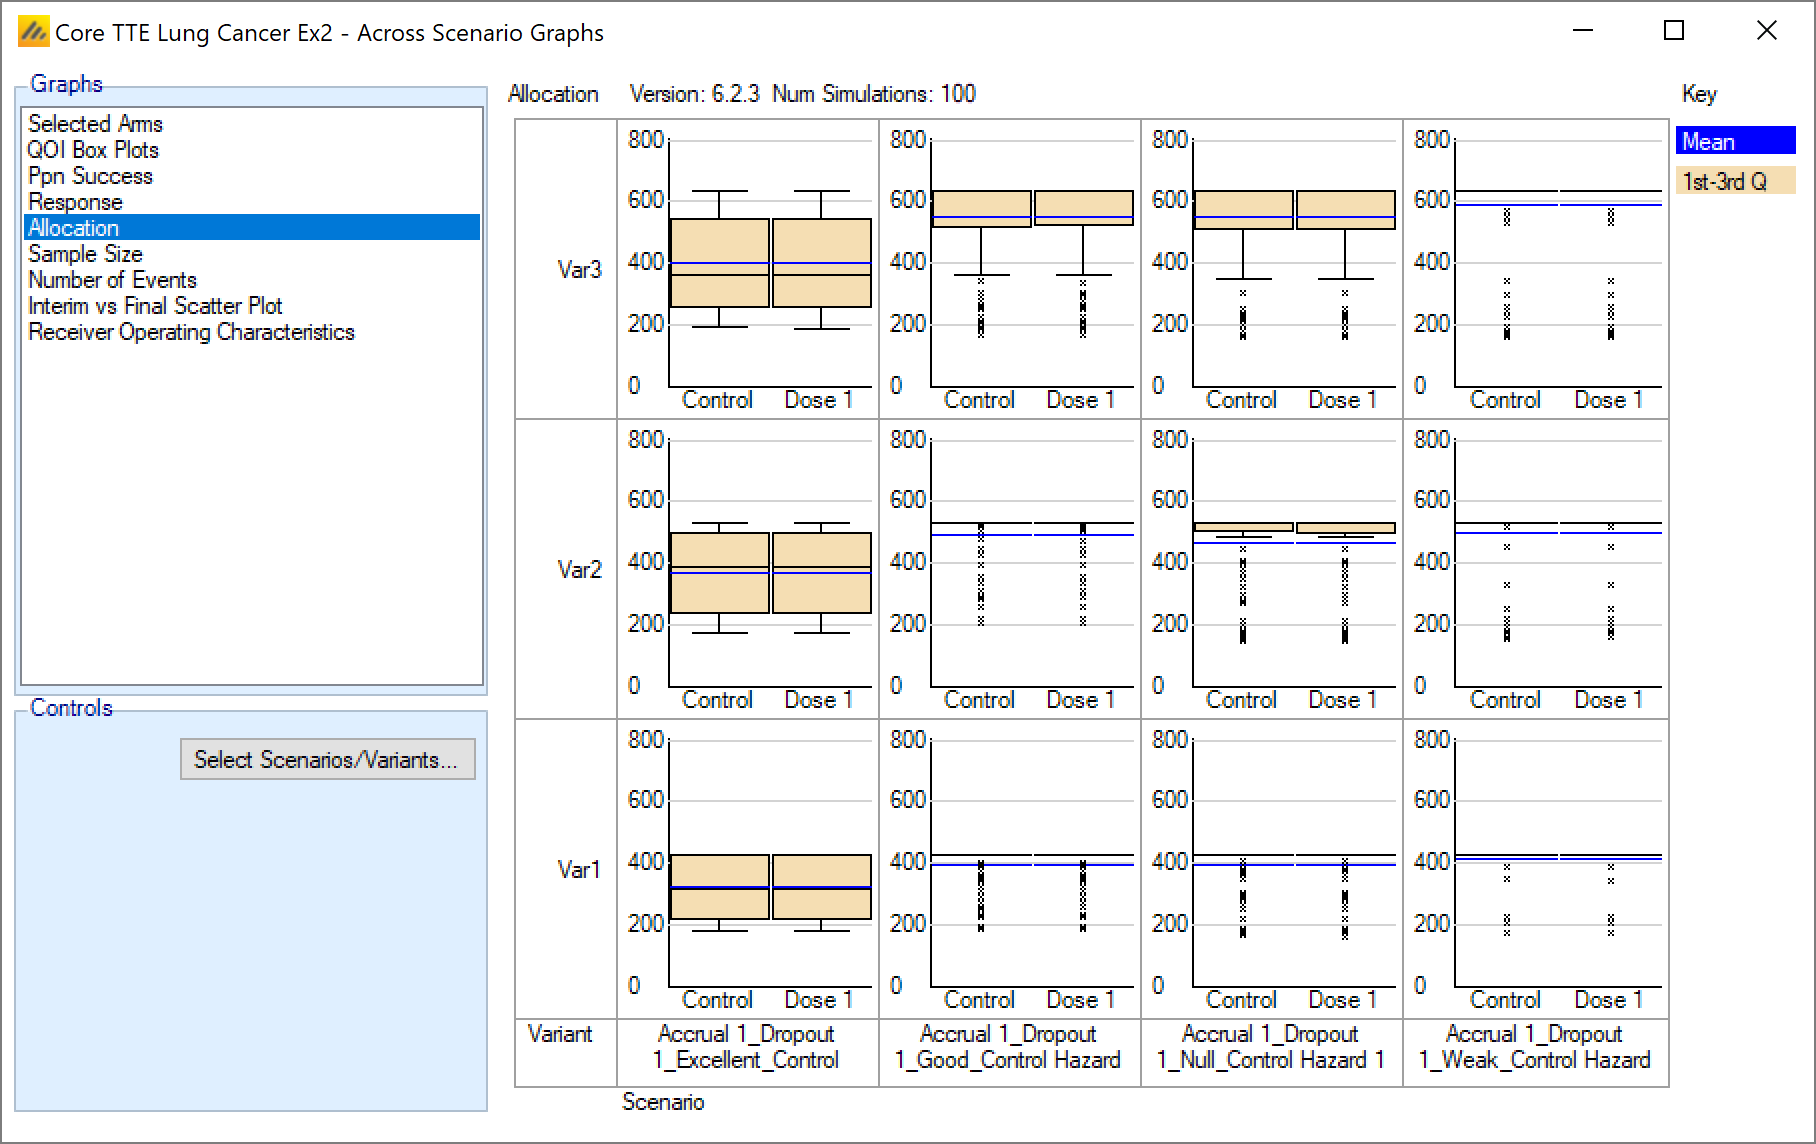This screenshot has width=1816, height=1144.
Task: Choose Ppn Success from Graphs list
Action: [x=90, y=176]
